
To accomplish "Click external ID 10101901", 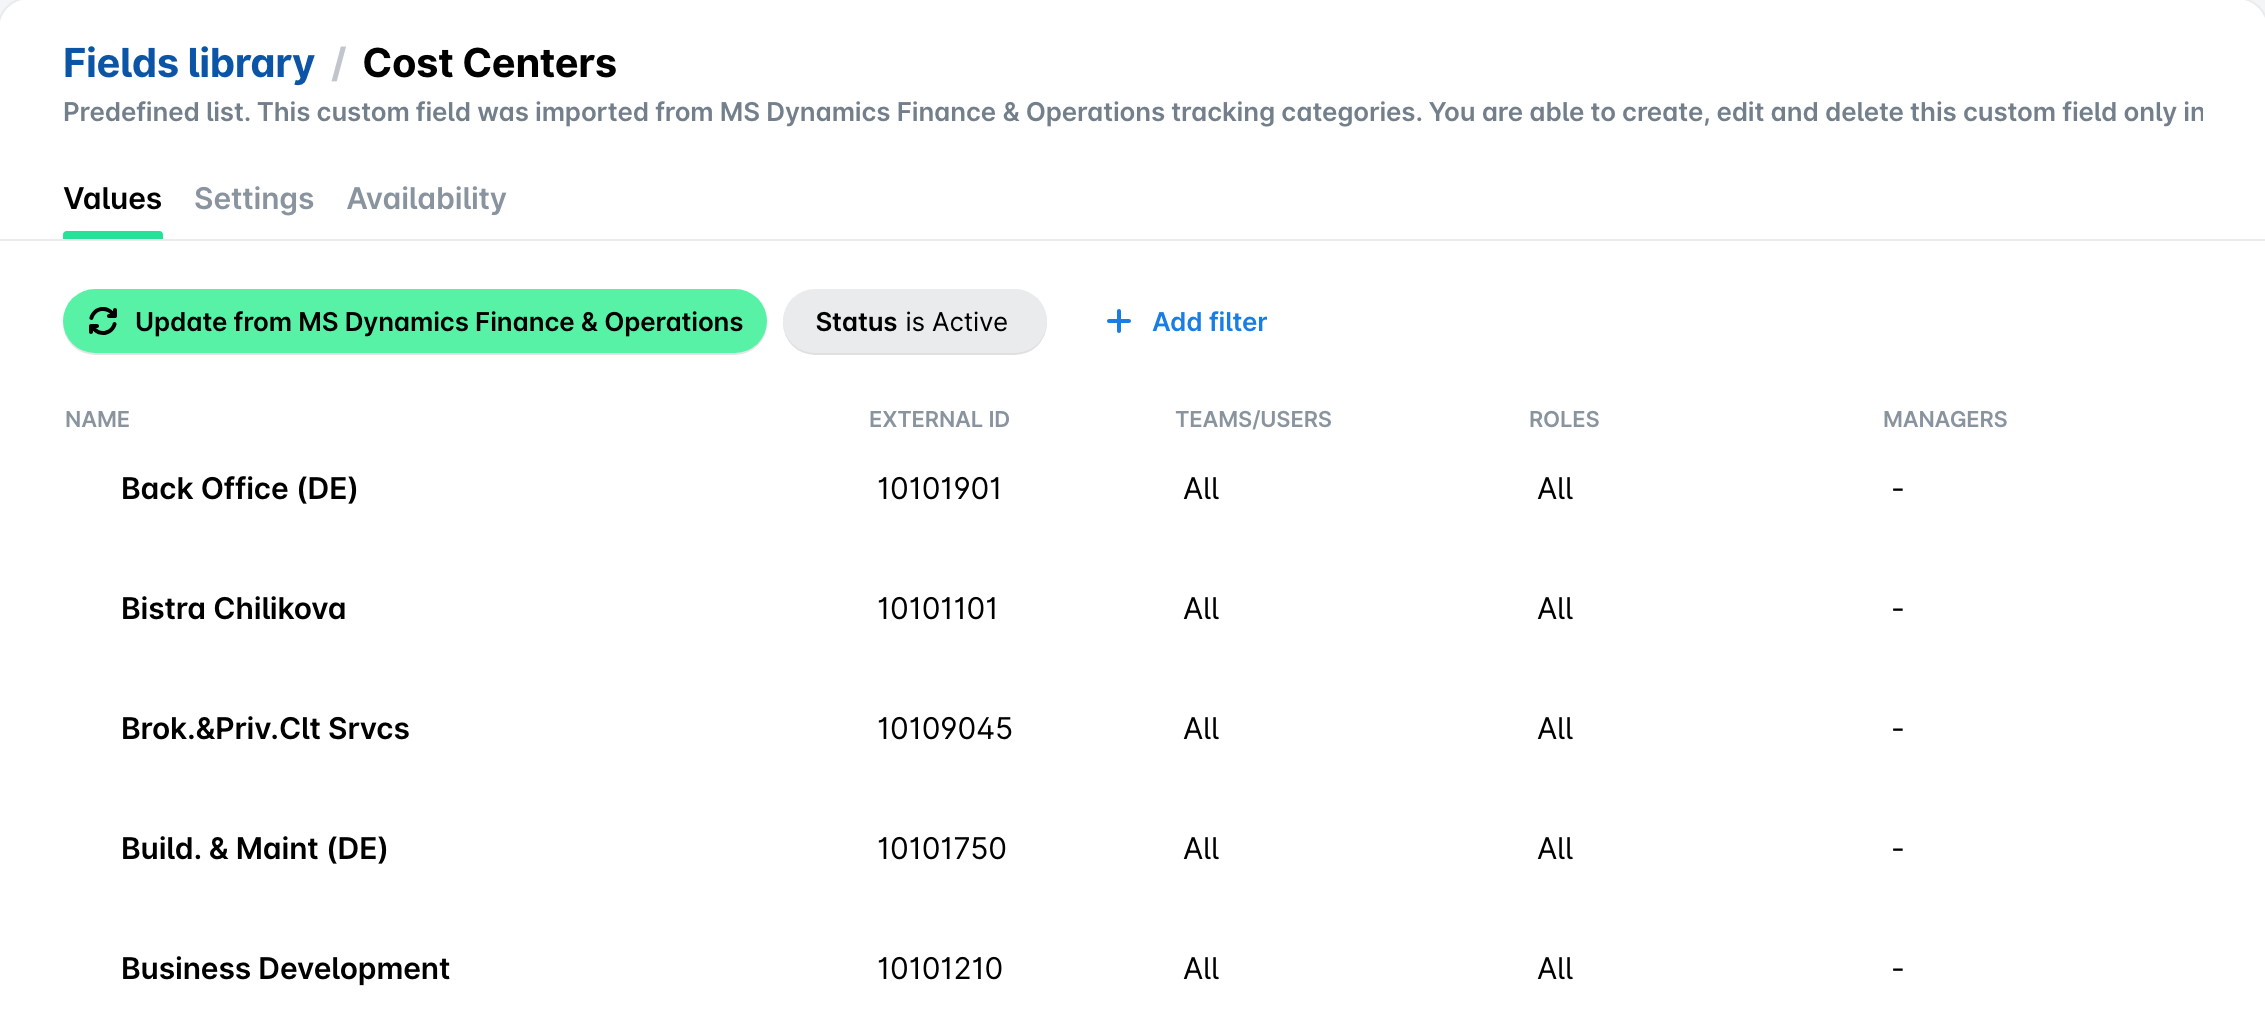I will 939,488.
